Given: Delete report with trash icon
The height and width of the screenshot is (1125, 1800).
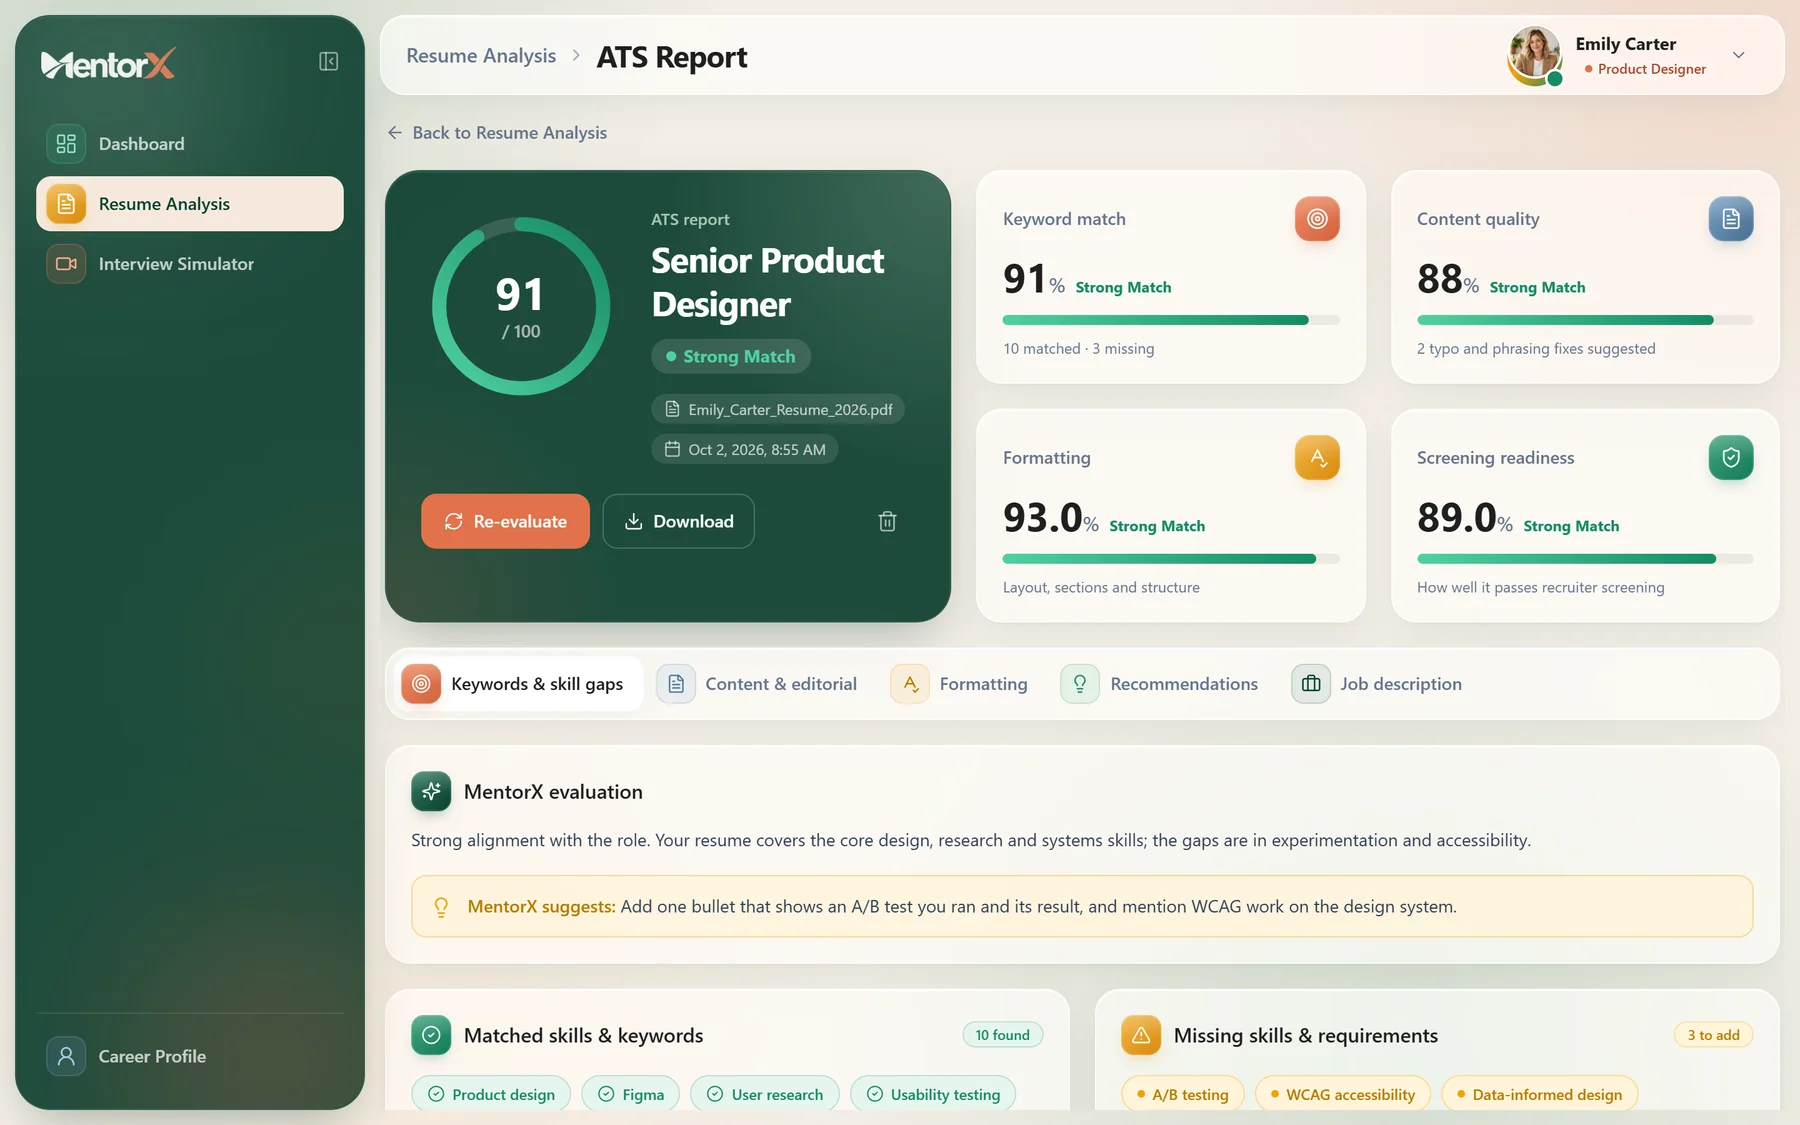Looking at the screenshot, I should (887, 521).
